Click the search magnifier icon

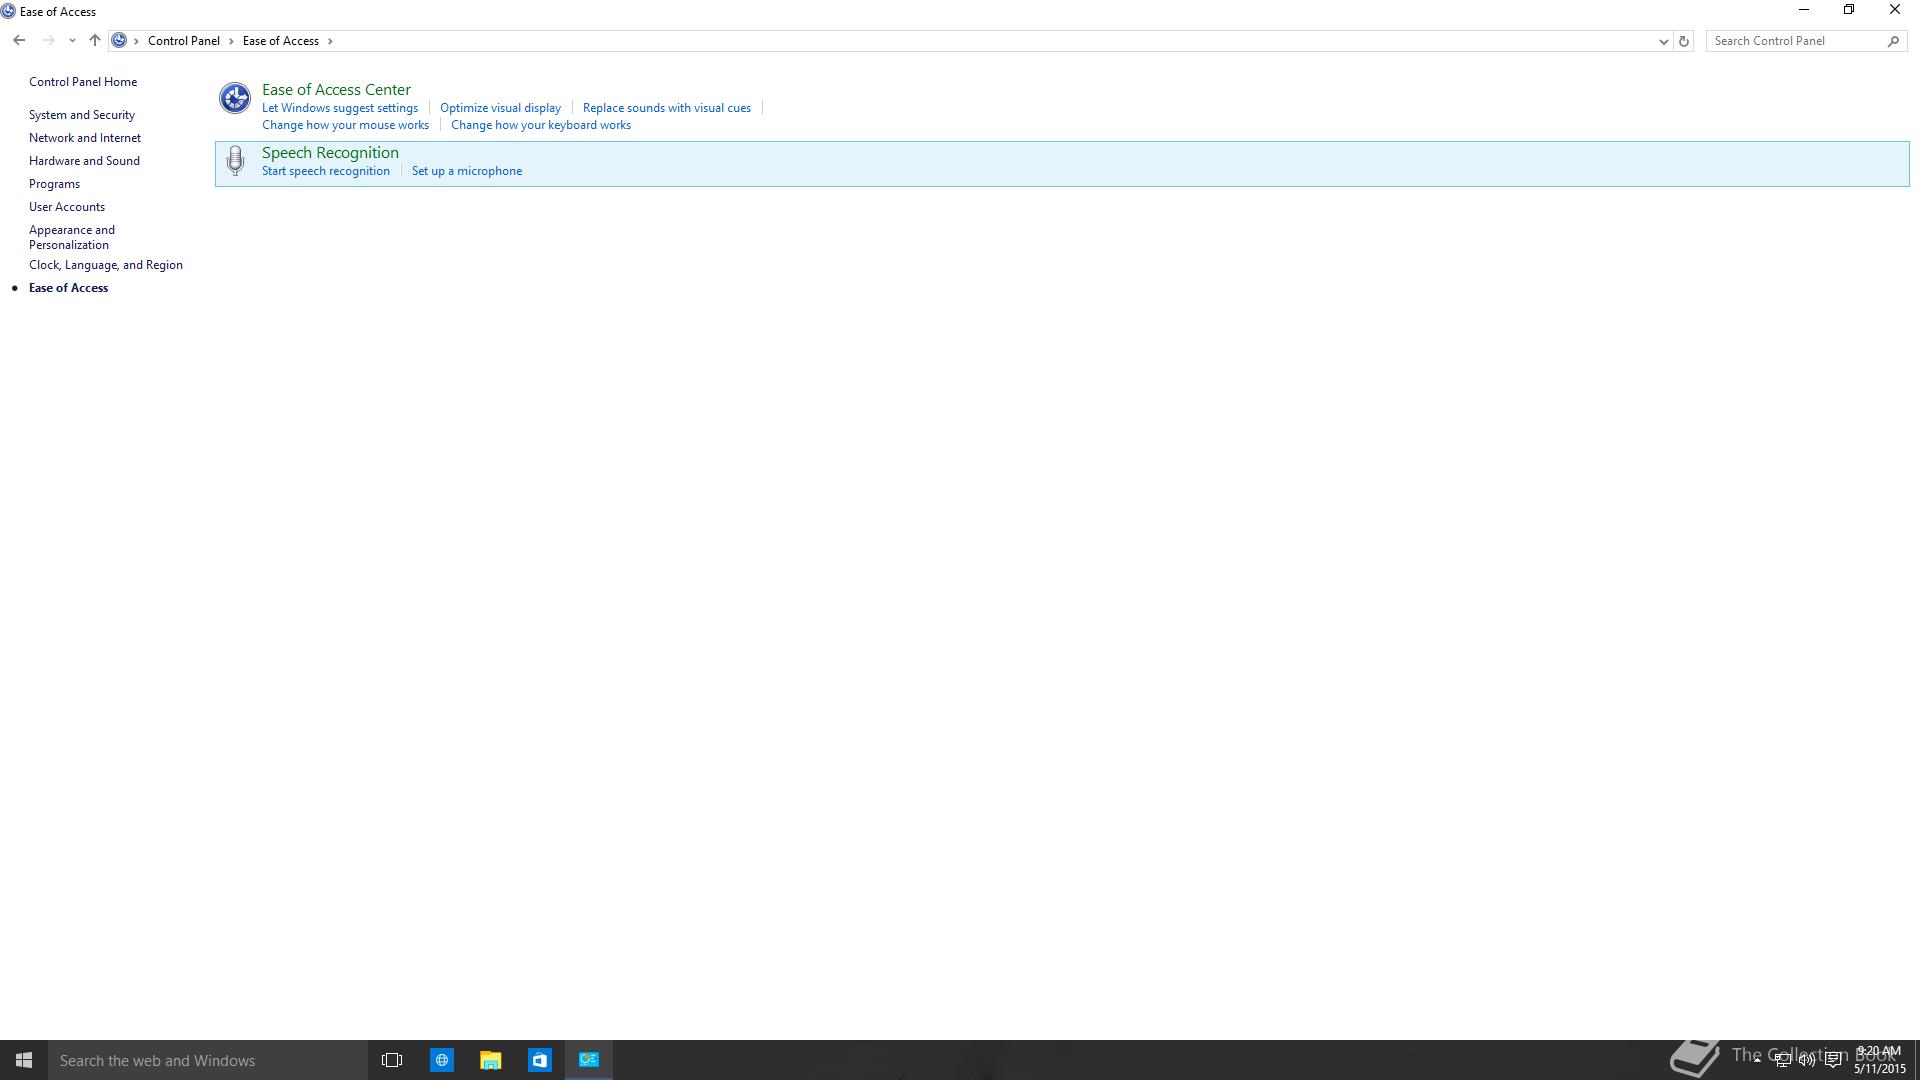point(1893,41)
